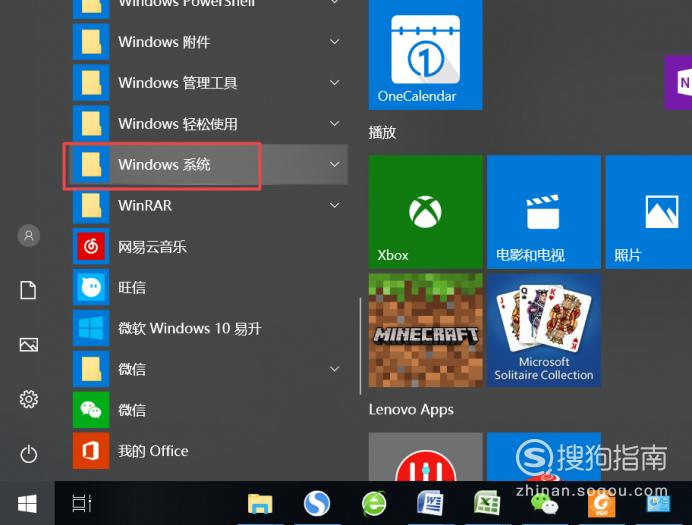This screenshot has width=692, height=525.
Task: Click the Power icon in the sidebar
Action: pyautogui.click(x=29, y=454)
